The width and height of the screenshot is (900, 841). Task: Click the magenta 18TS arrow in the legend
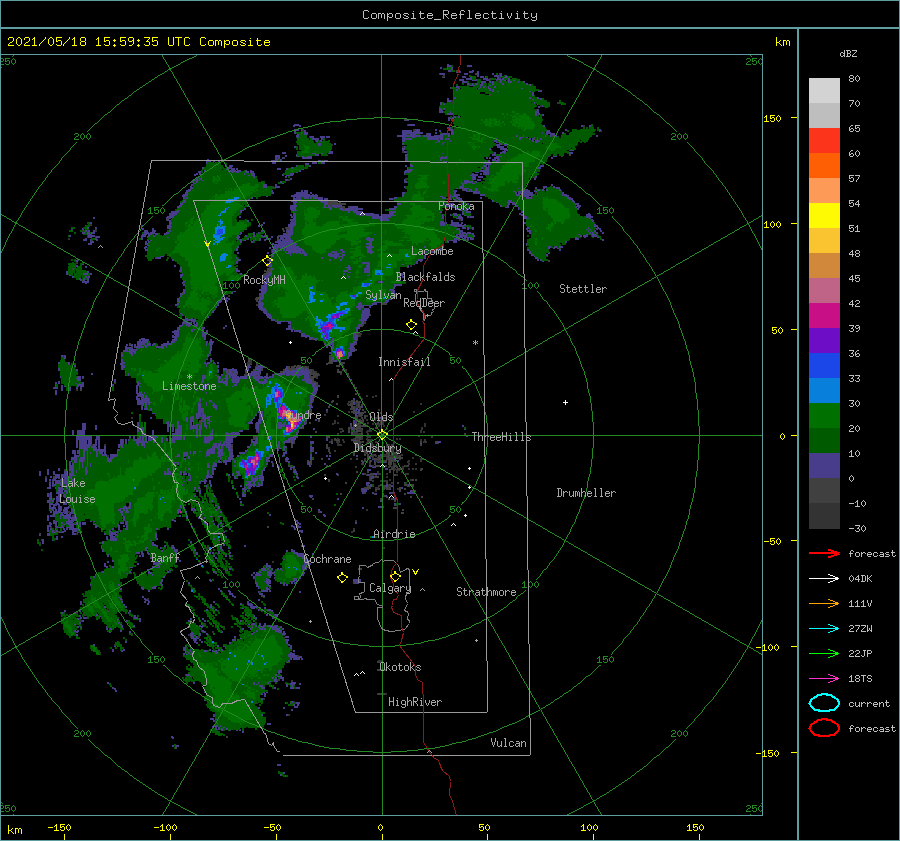(x=824, y=679)
